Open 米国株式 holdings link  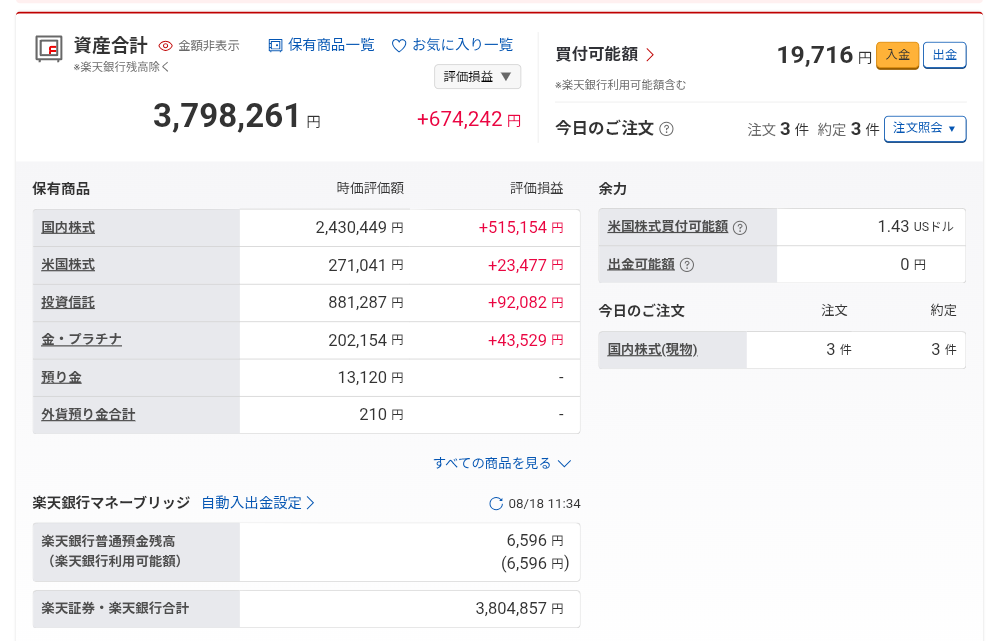pyautogui.click(x=68, y=265)
